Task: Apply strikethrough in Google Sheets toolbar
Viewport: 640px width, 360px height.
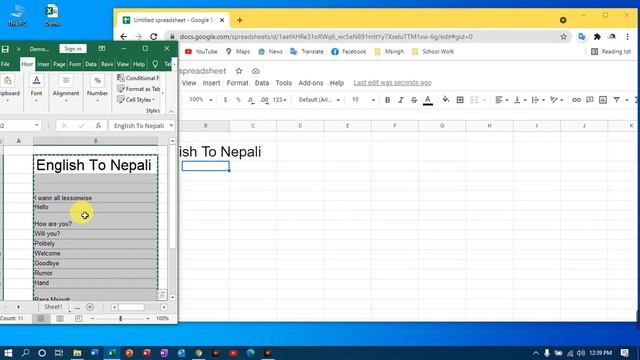Action: (x=414, y=100)
